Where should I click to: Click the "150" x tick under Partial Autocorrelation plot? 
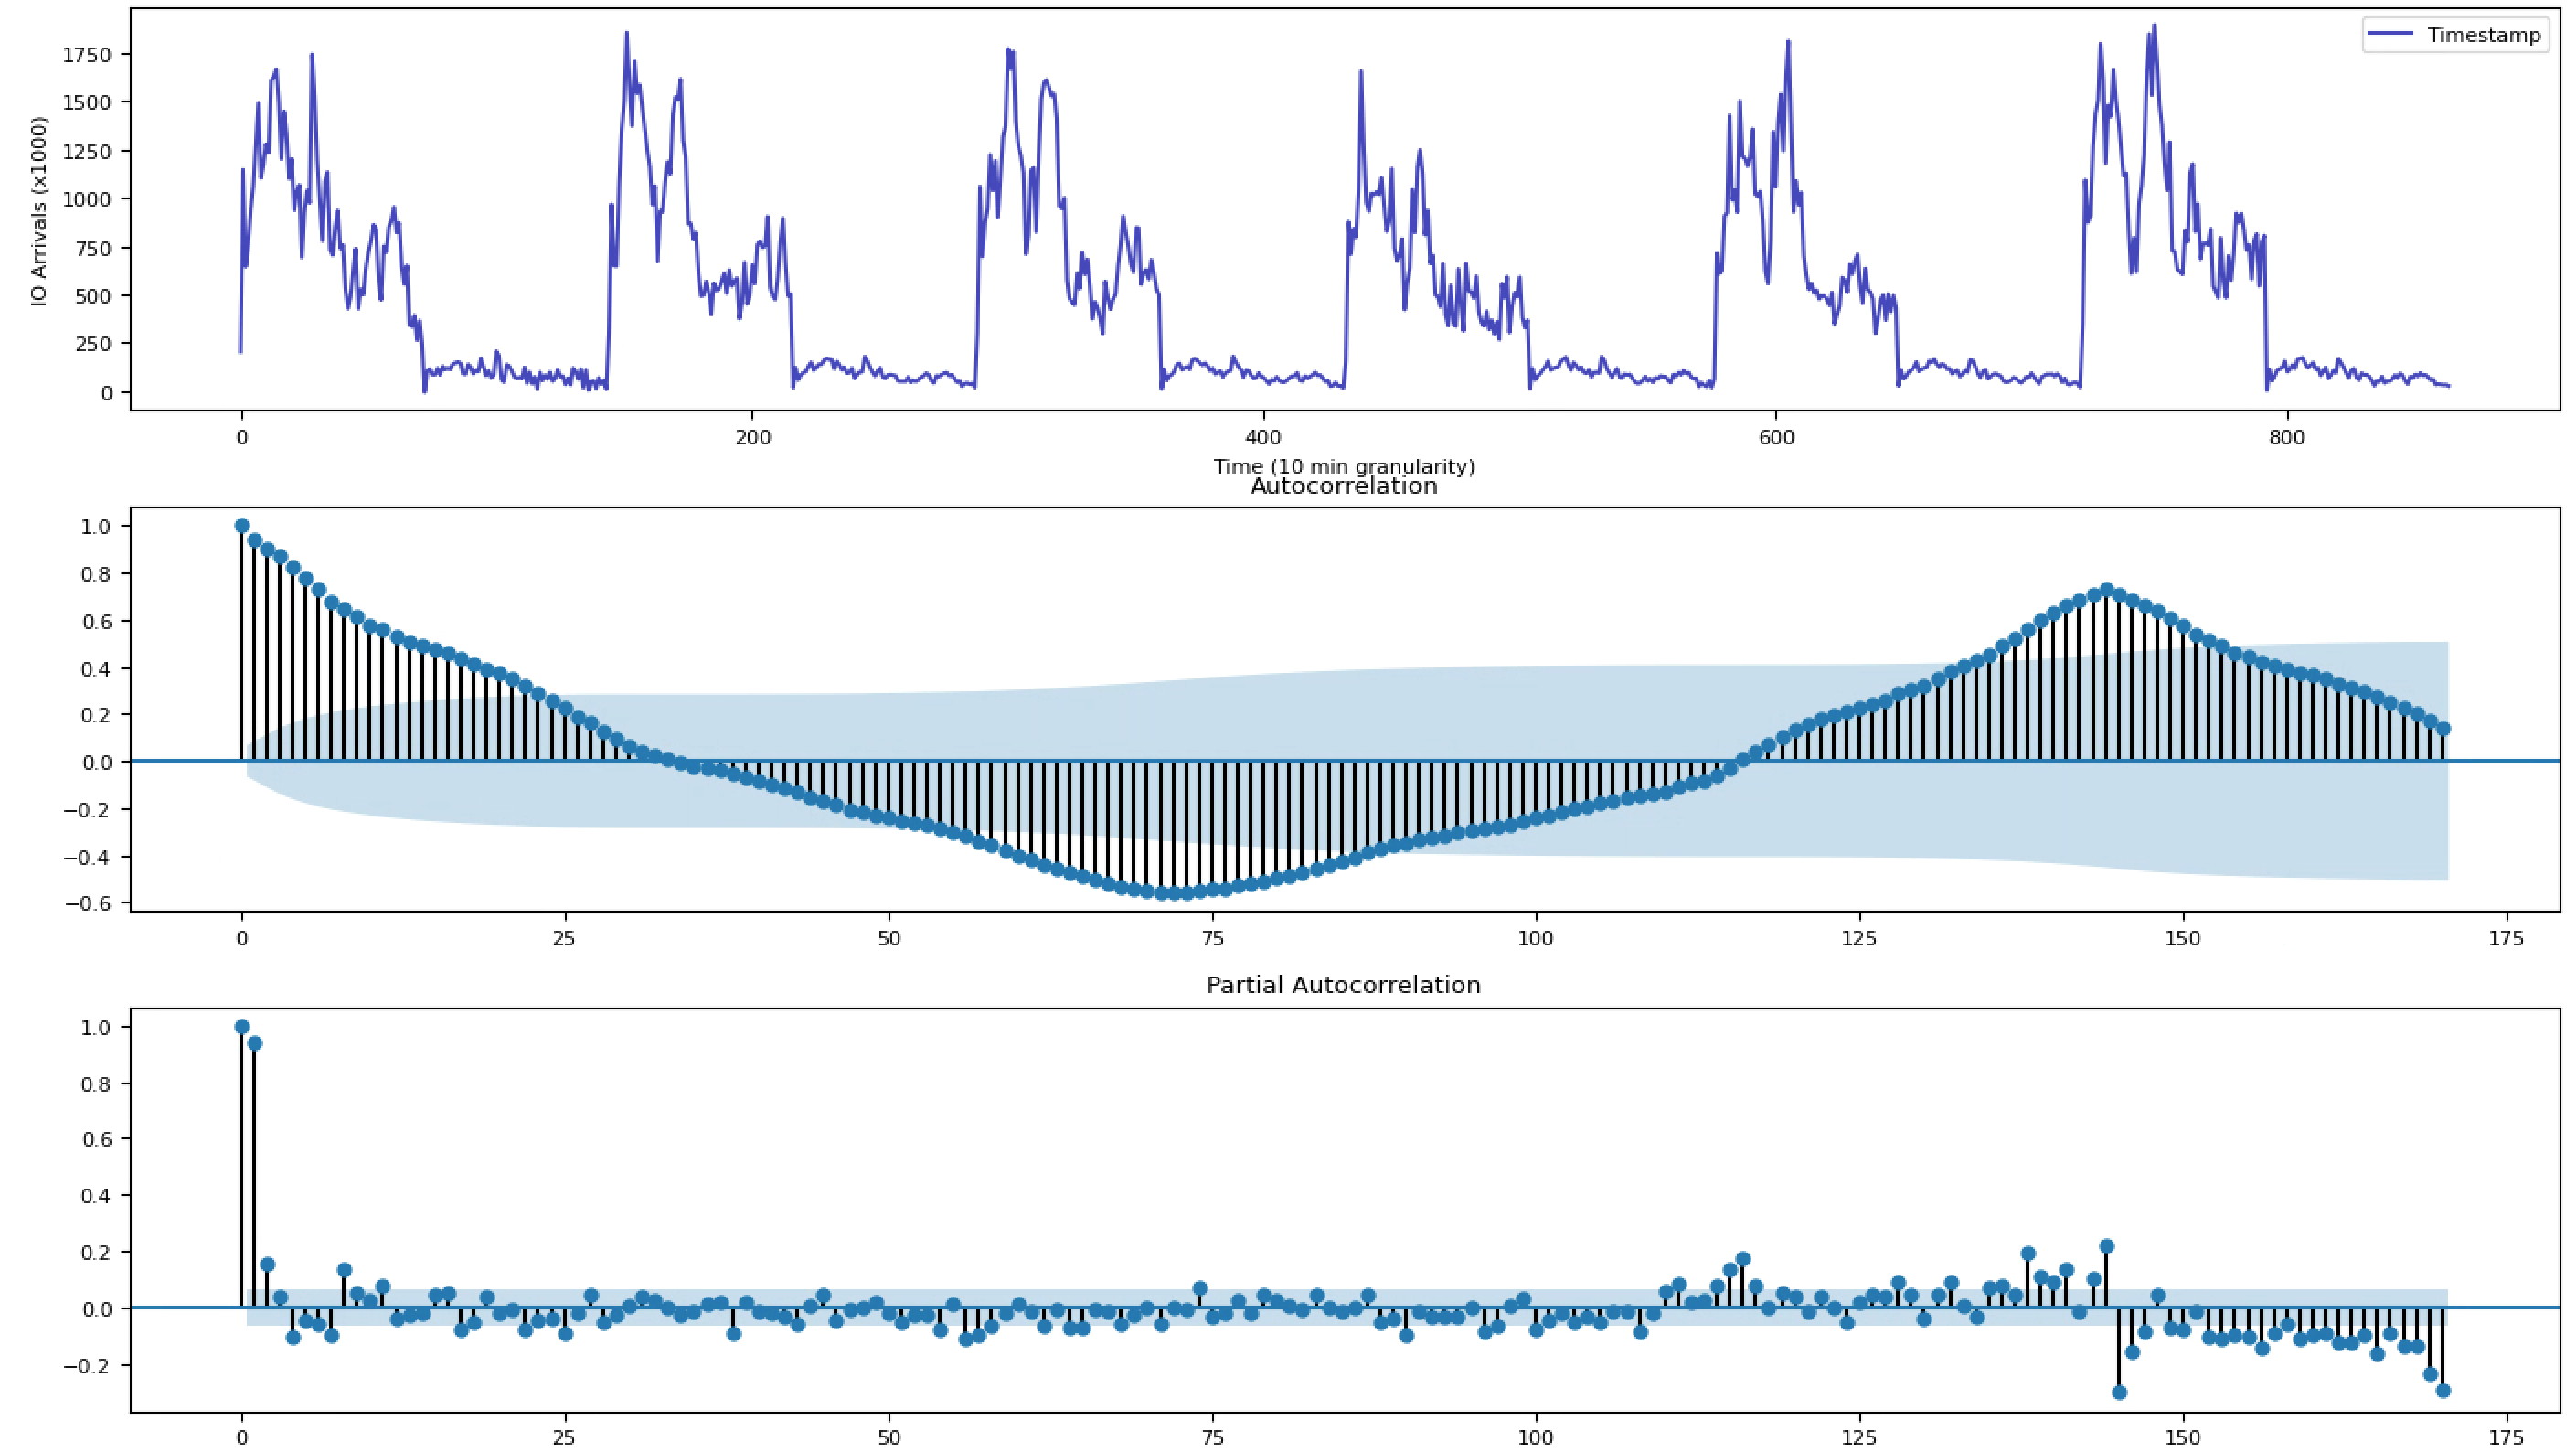pyautogui.click(x=2183, y=1439)
